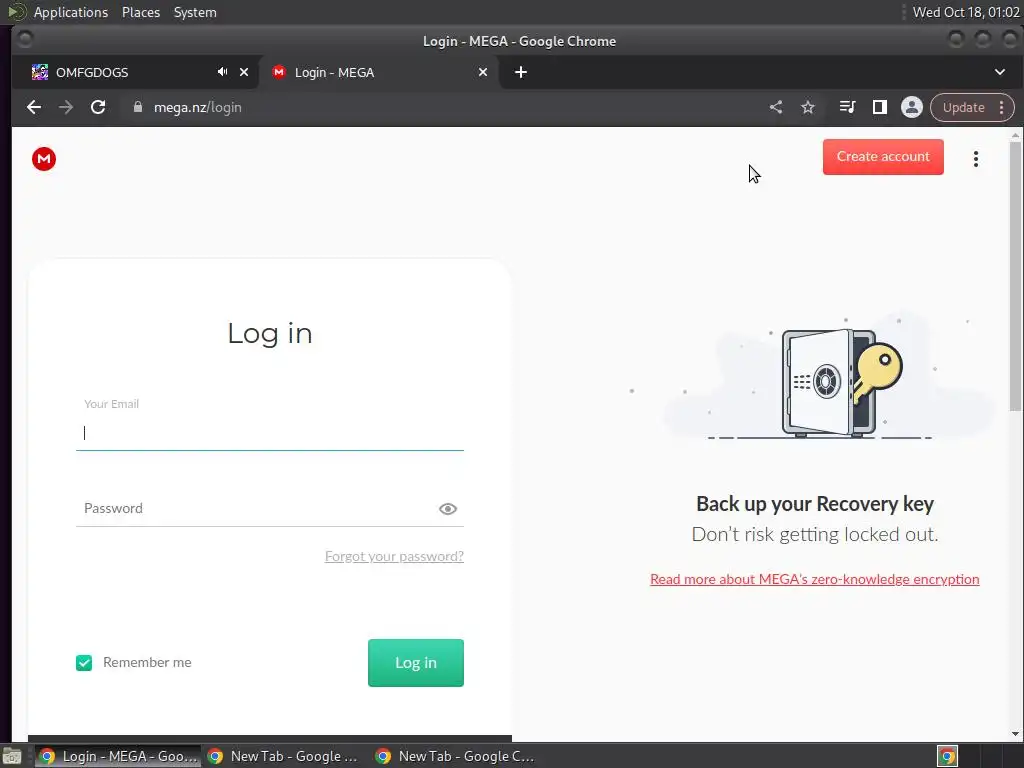Click the MEGA logo icon

(44, 159)
